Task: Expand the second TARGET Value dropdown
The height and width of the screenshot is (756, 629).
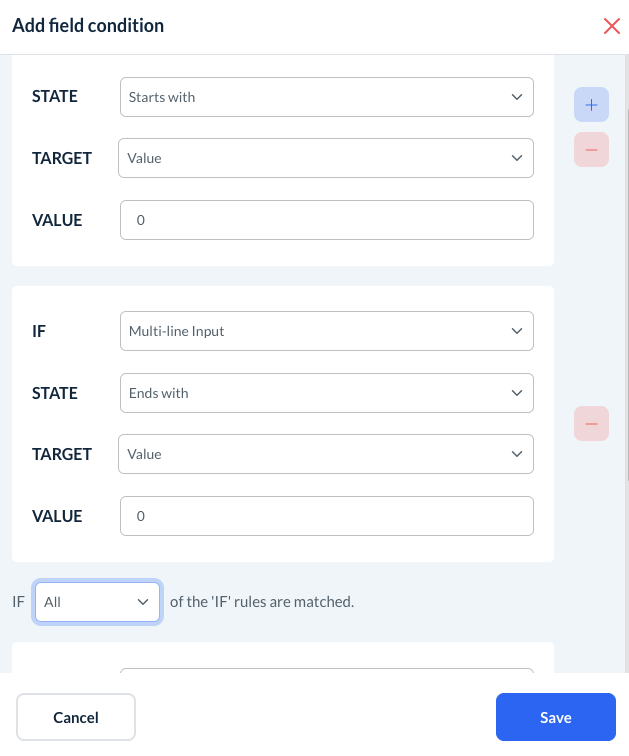Action: [326, 454]
